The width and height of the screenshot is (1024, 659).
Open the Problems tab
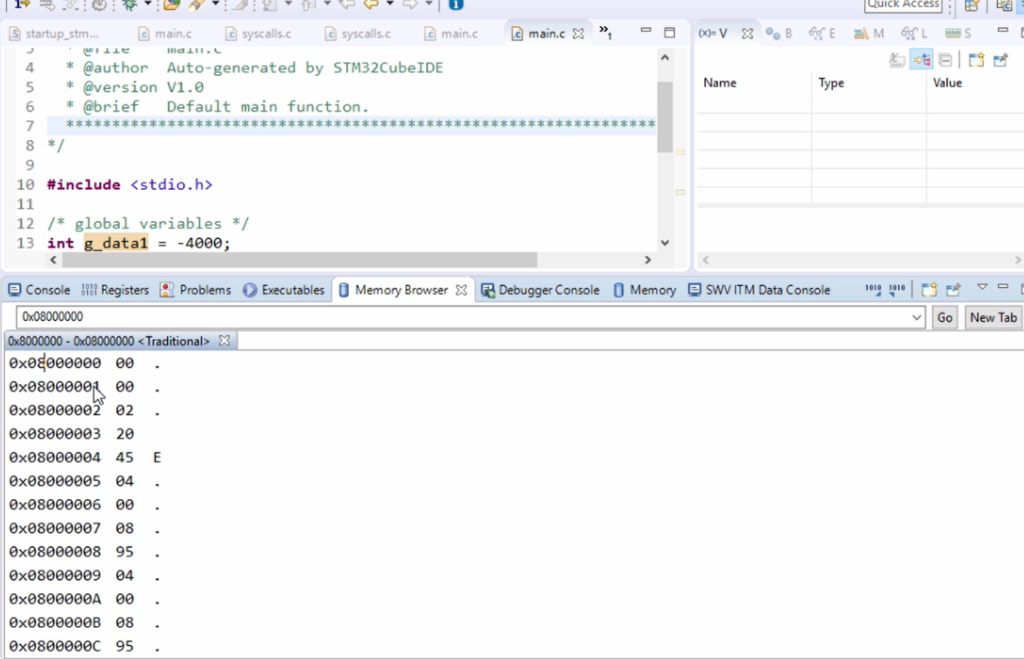[x=195, y=290]
